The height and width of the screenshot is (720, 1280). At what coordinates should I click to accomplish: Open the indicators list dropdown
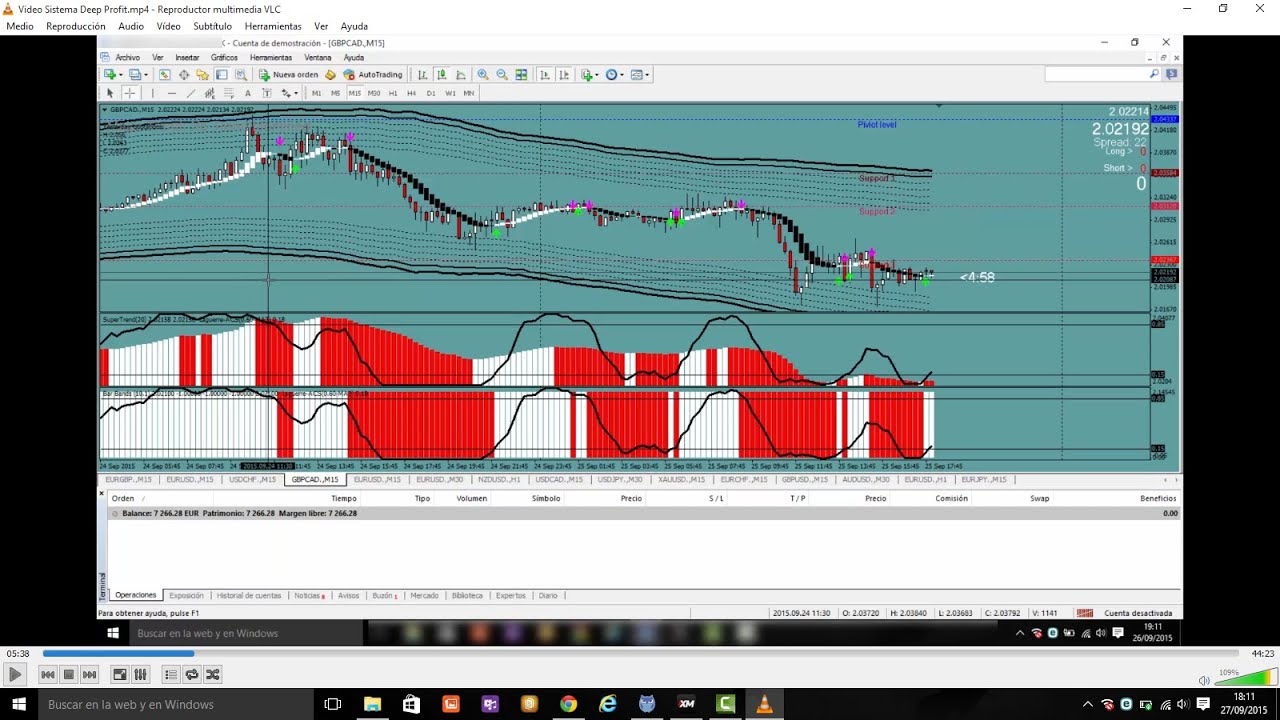(x=597, y=75)
